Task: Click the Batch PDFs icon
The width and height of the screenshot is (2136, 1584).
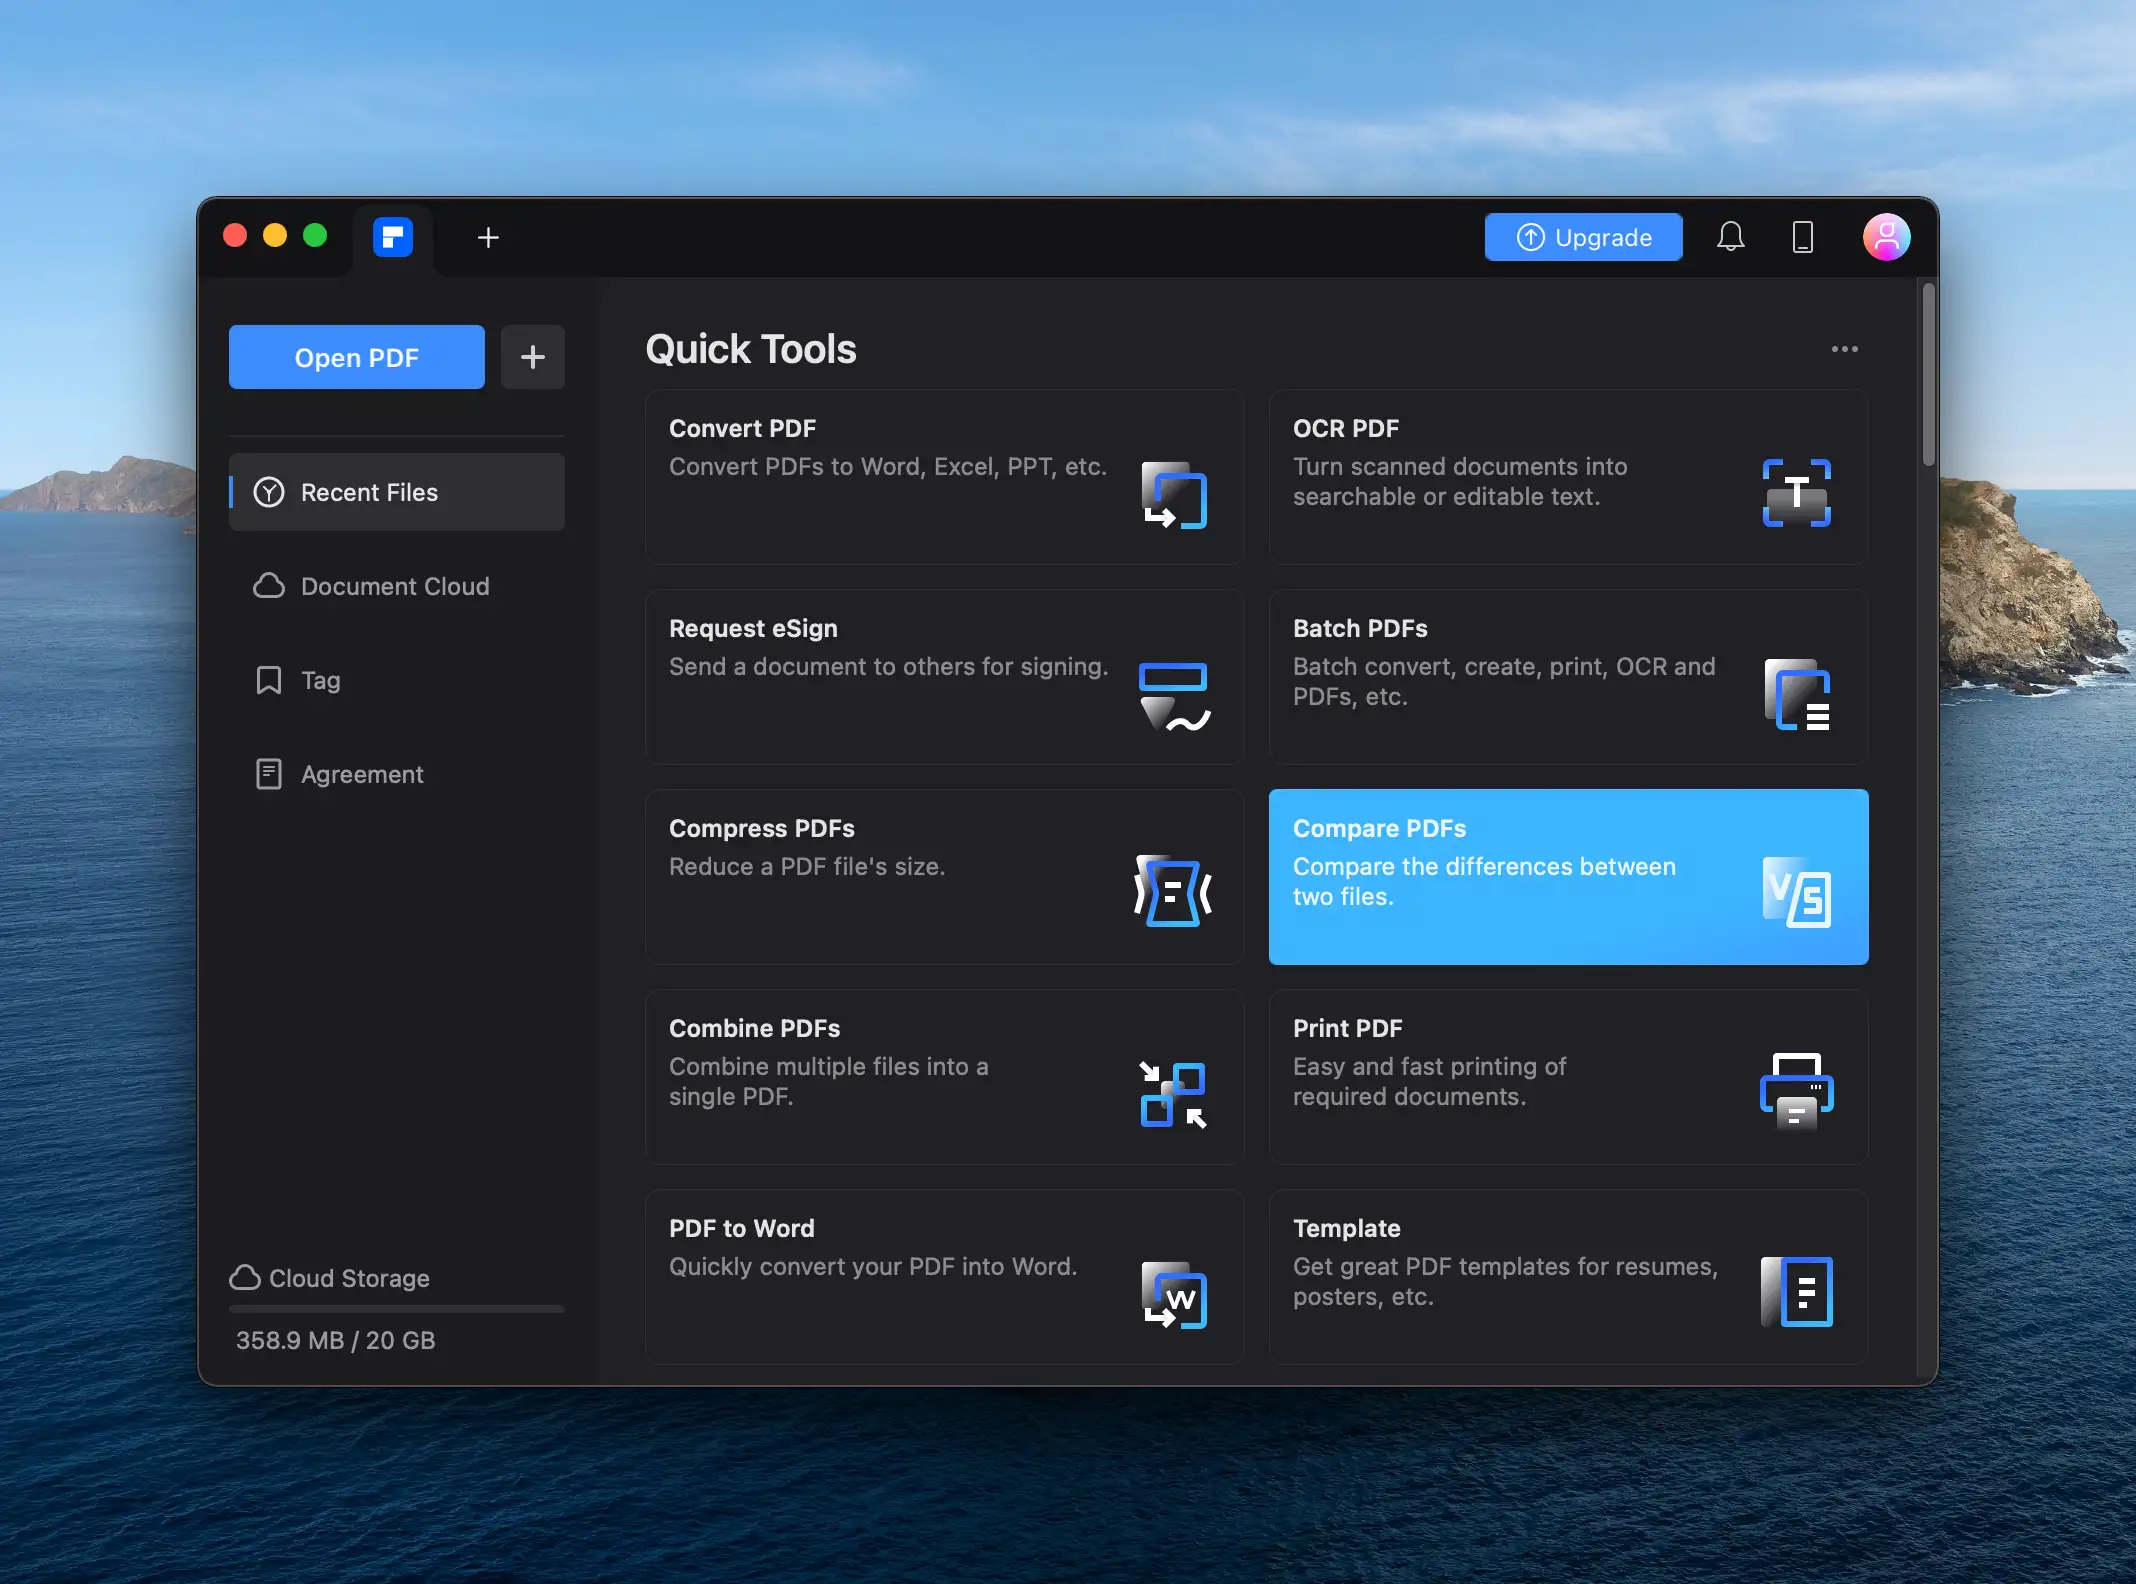Action: pyautogui.click(x=1797, y=695)
